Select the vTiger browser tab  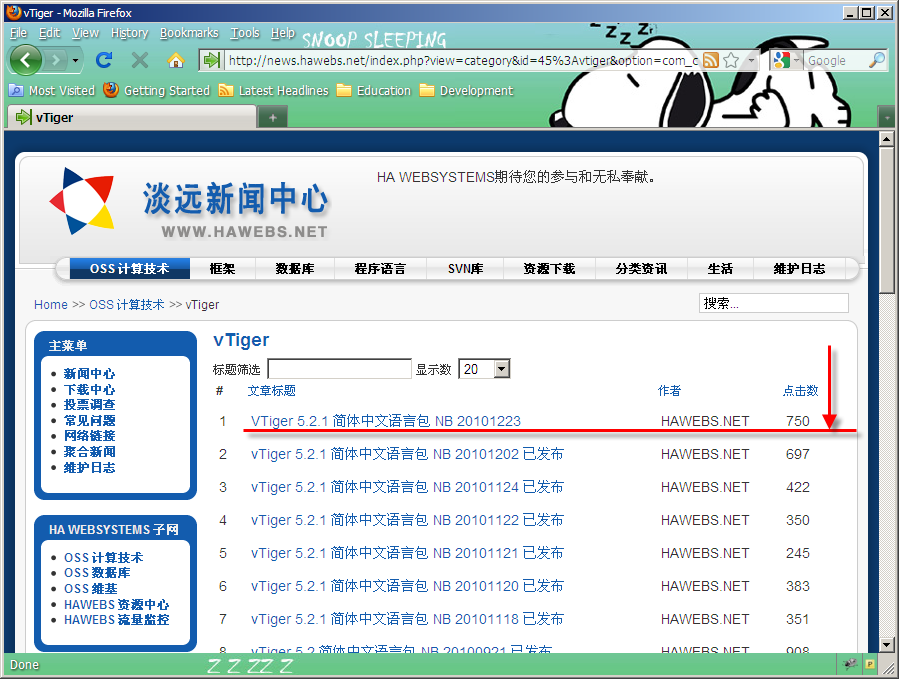tap(131, 118)
